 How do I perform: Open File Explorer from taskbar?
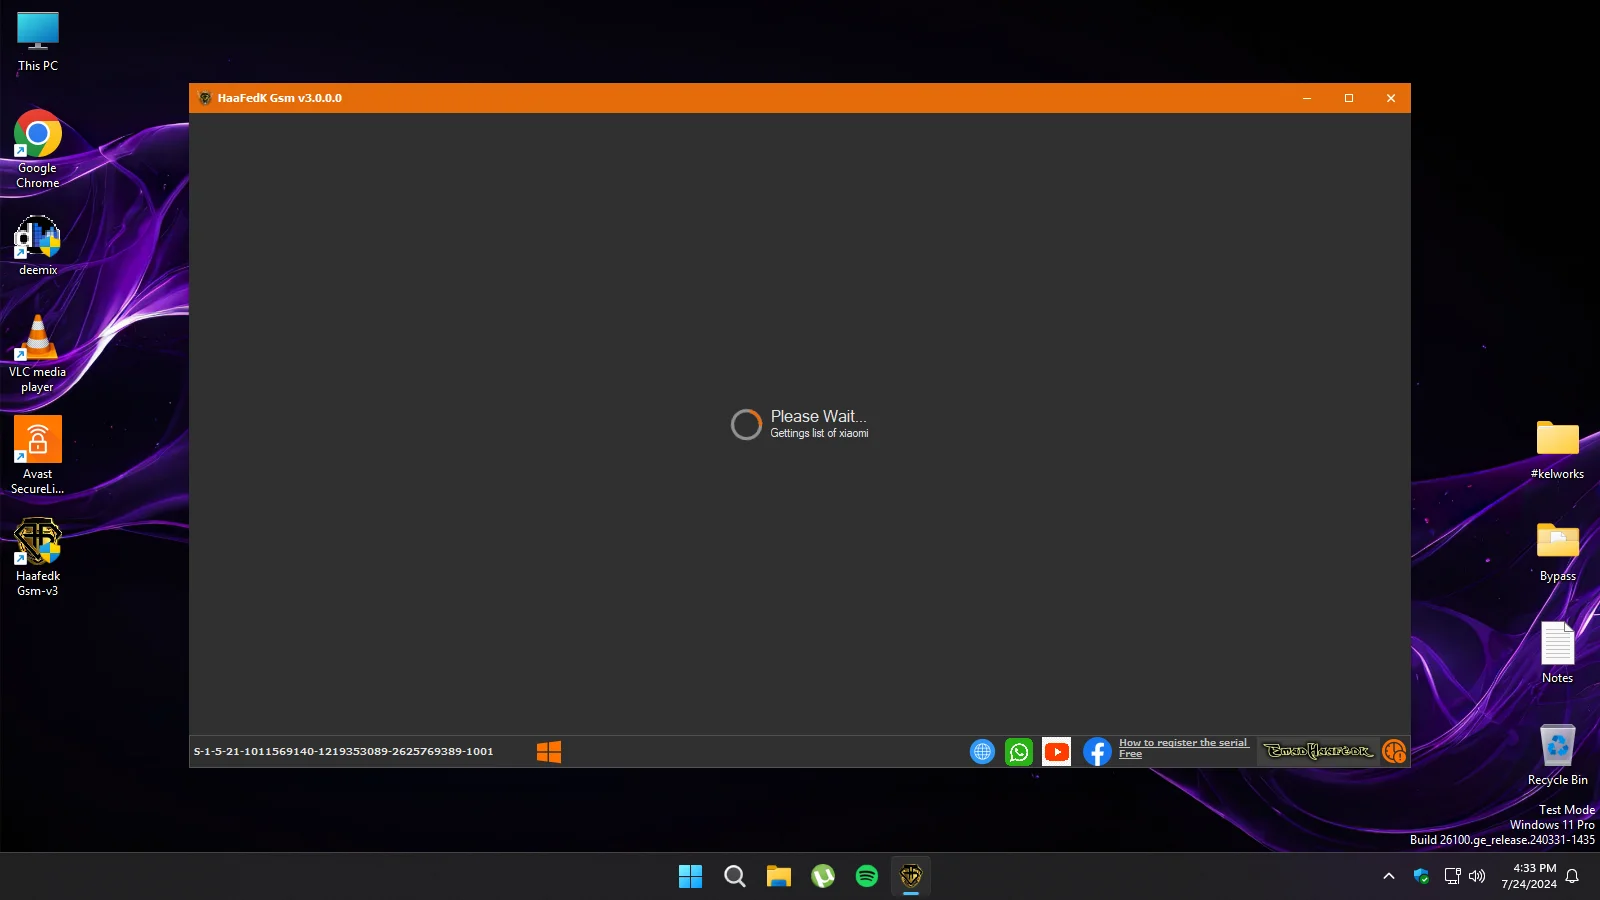coord(778,876)
